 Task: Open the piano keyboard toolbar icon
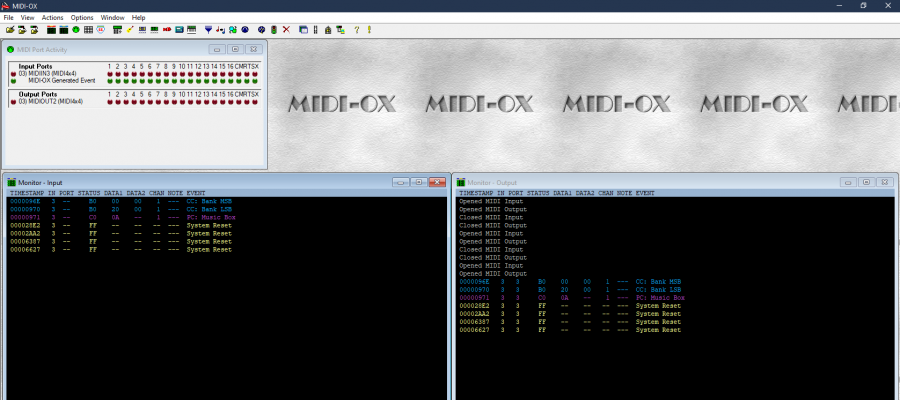tap(192, 29)
